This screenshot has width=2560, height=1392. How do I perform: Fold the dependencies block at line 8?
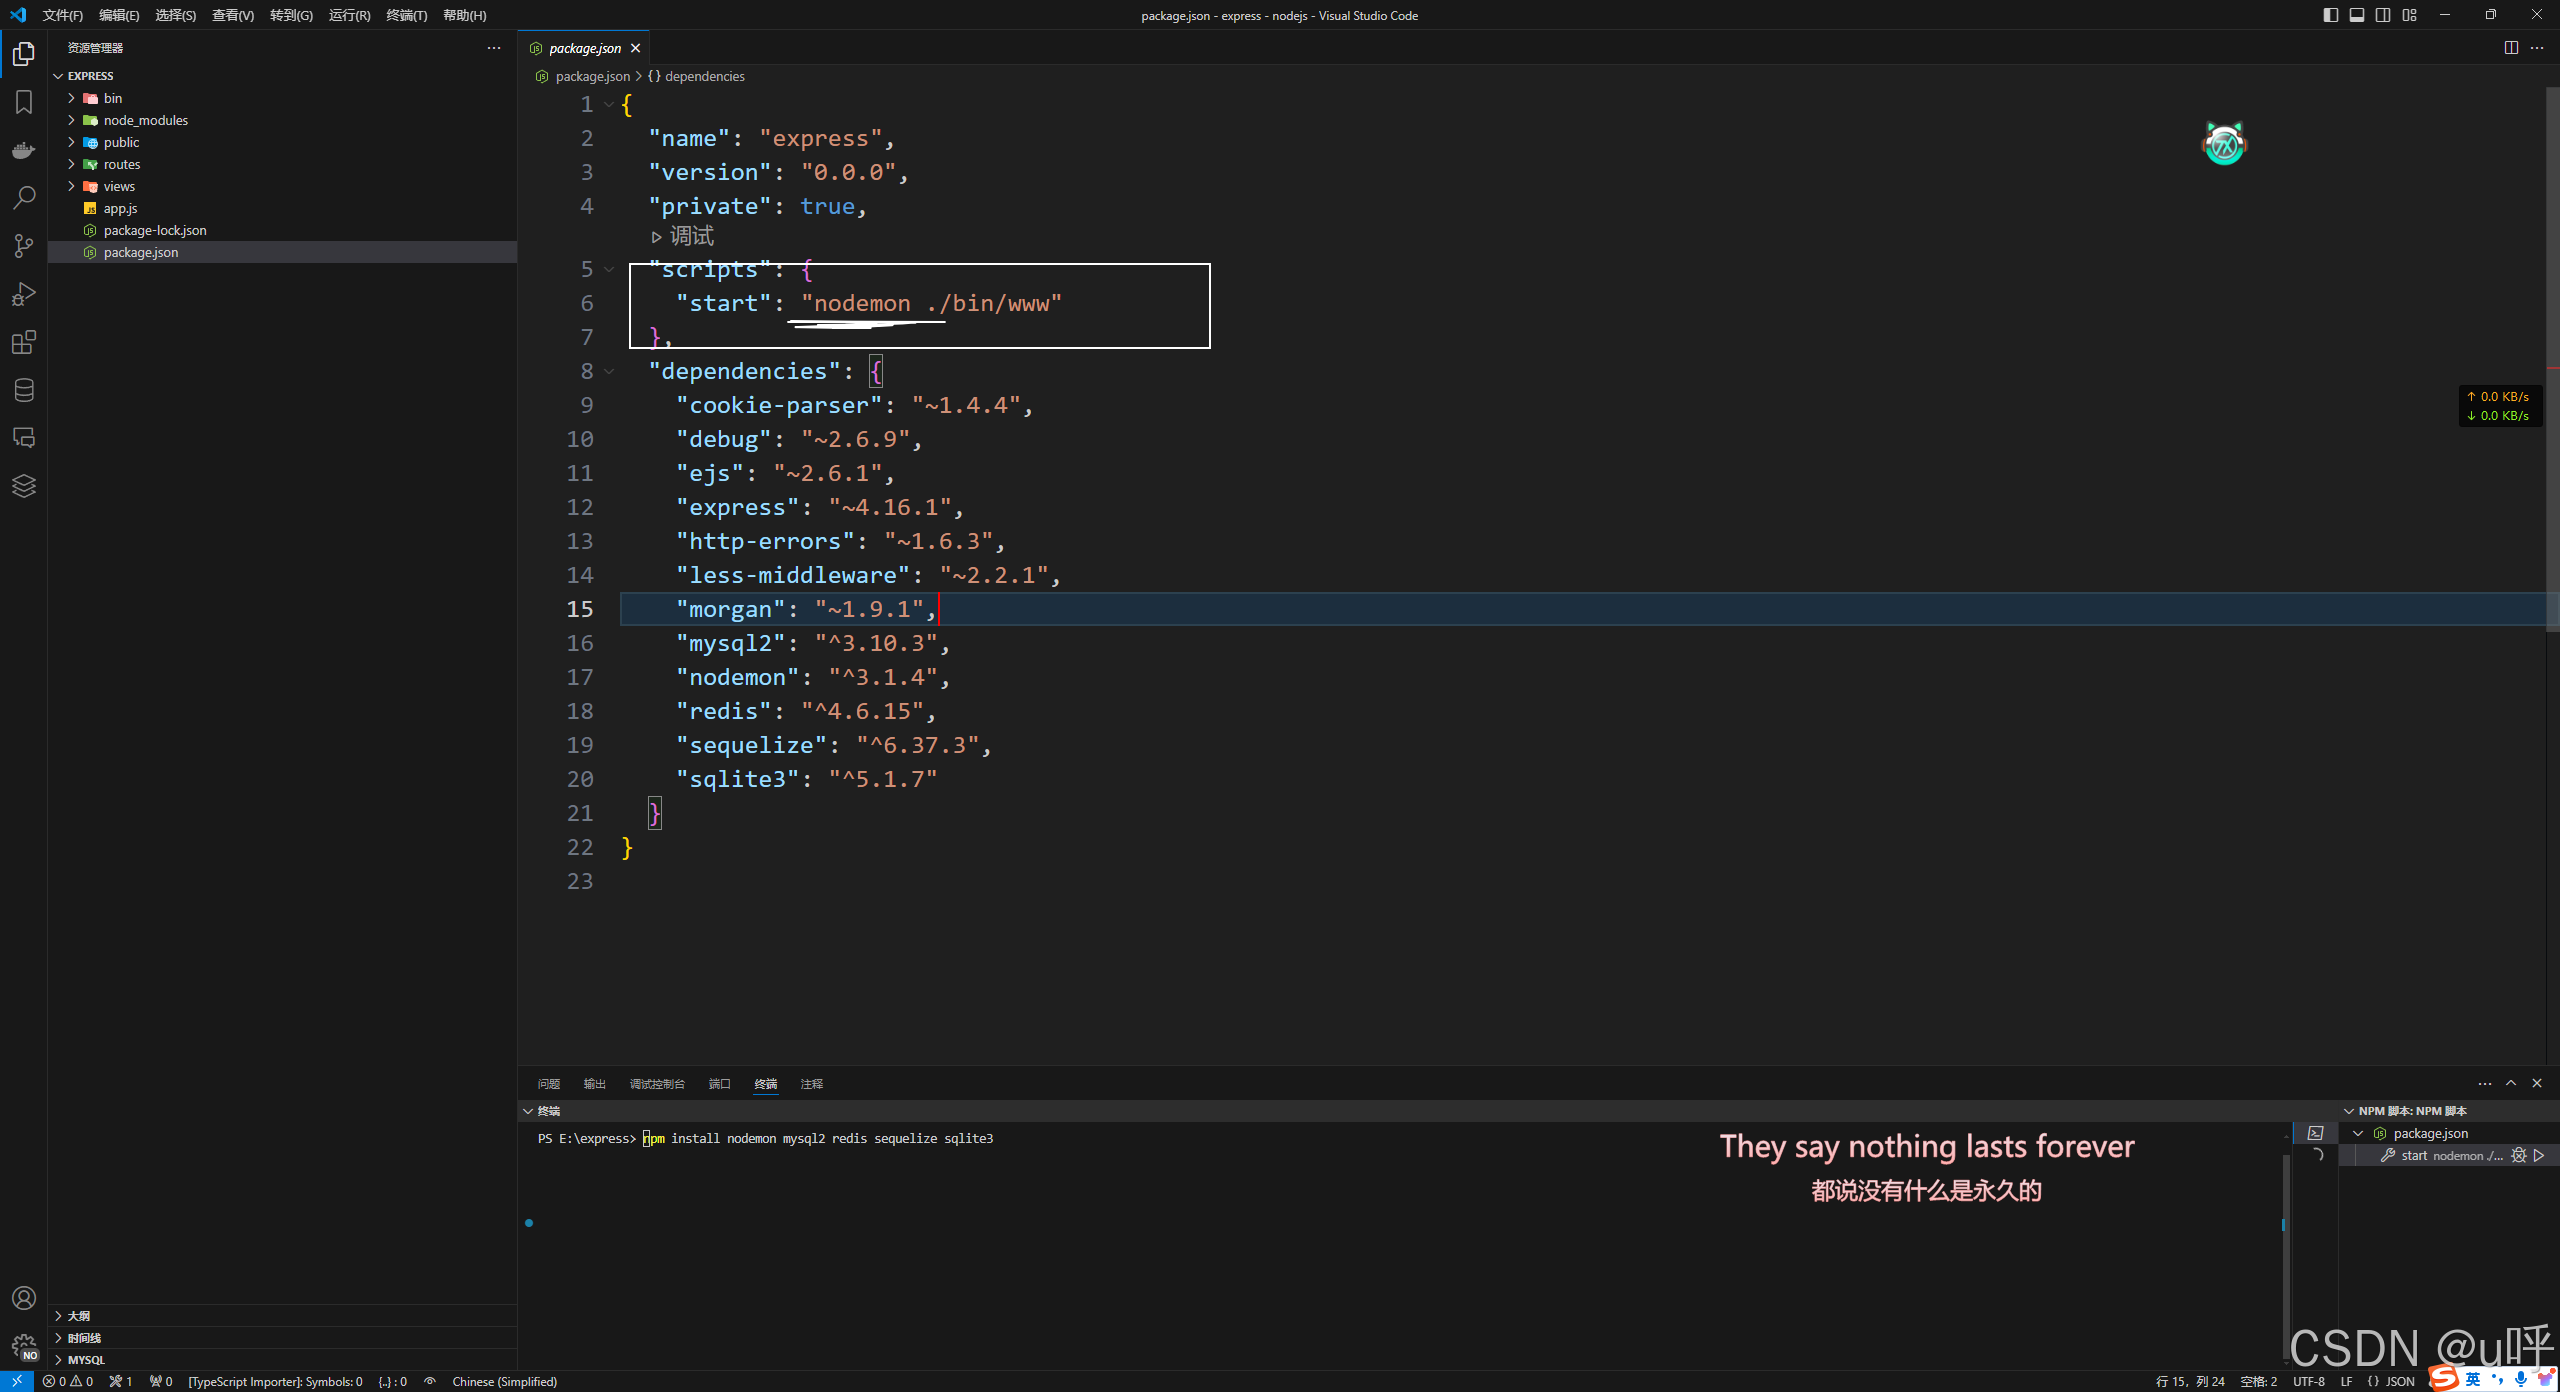tap(609, 371)
